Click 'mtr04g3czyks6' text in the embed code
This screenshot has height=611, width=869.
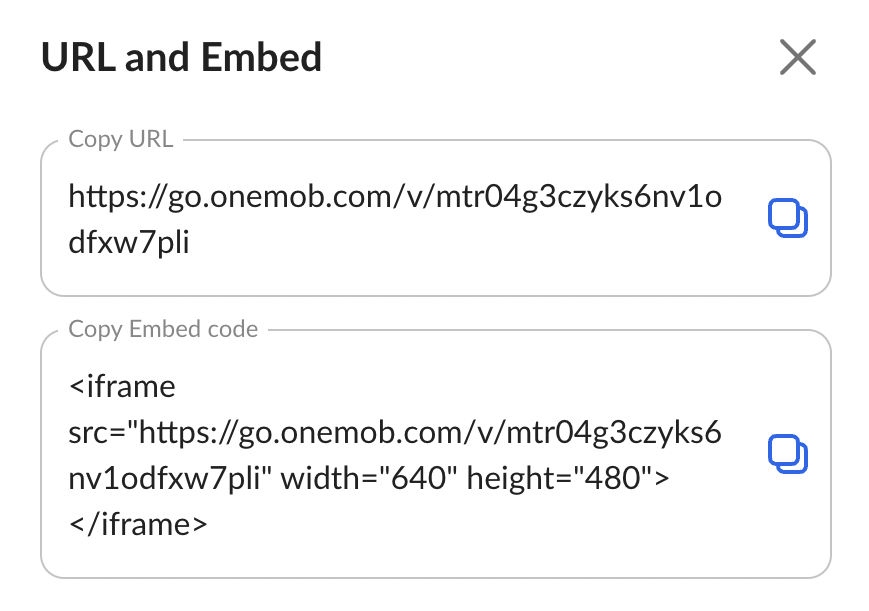(614, 433)
